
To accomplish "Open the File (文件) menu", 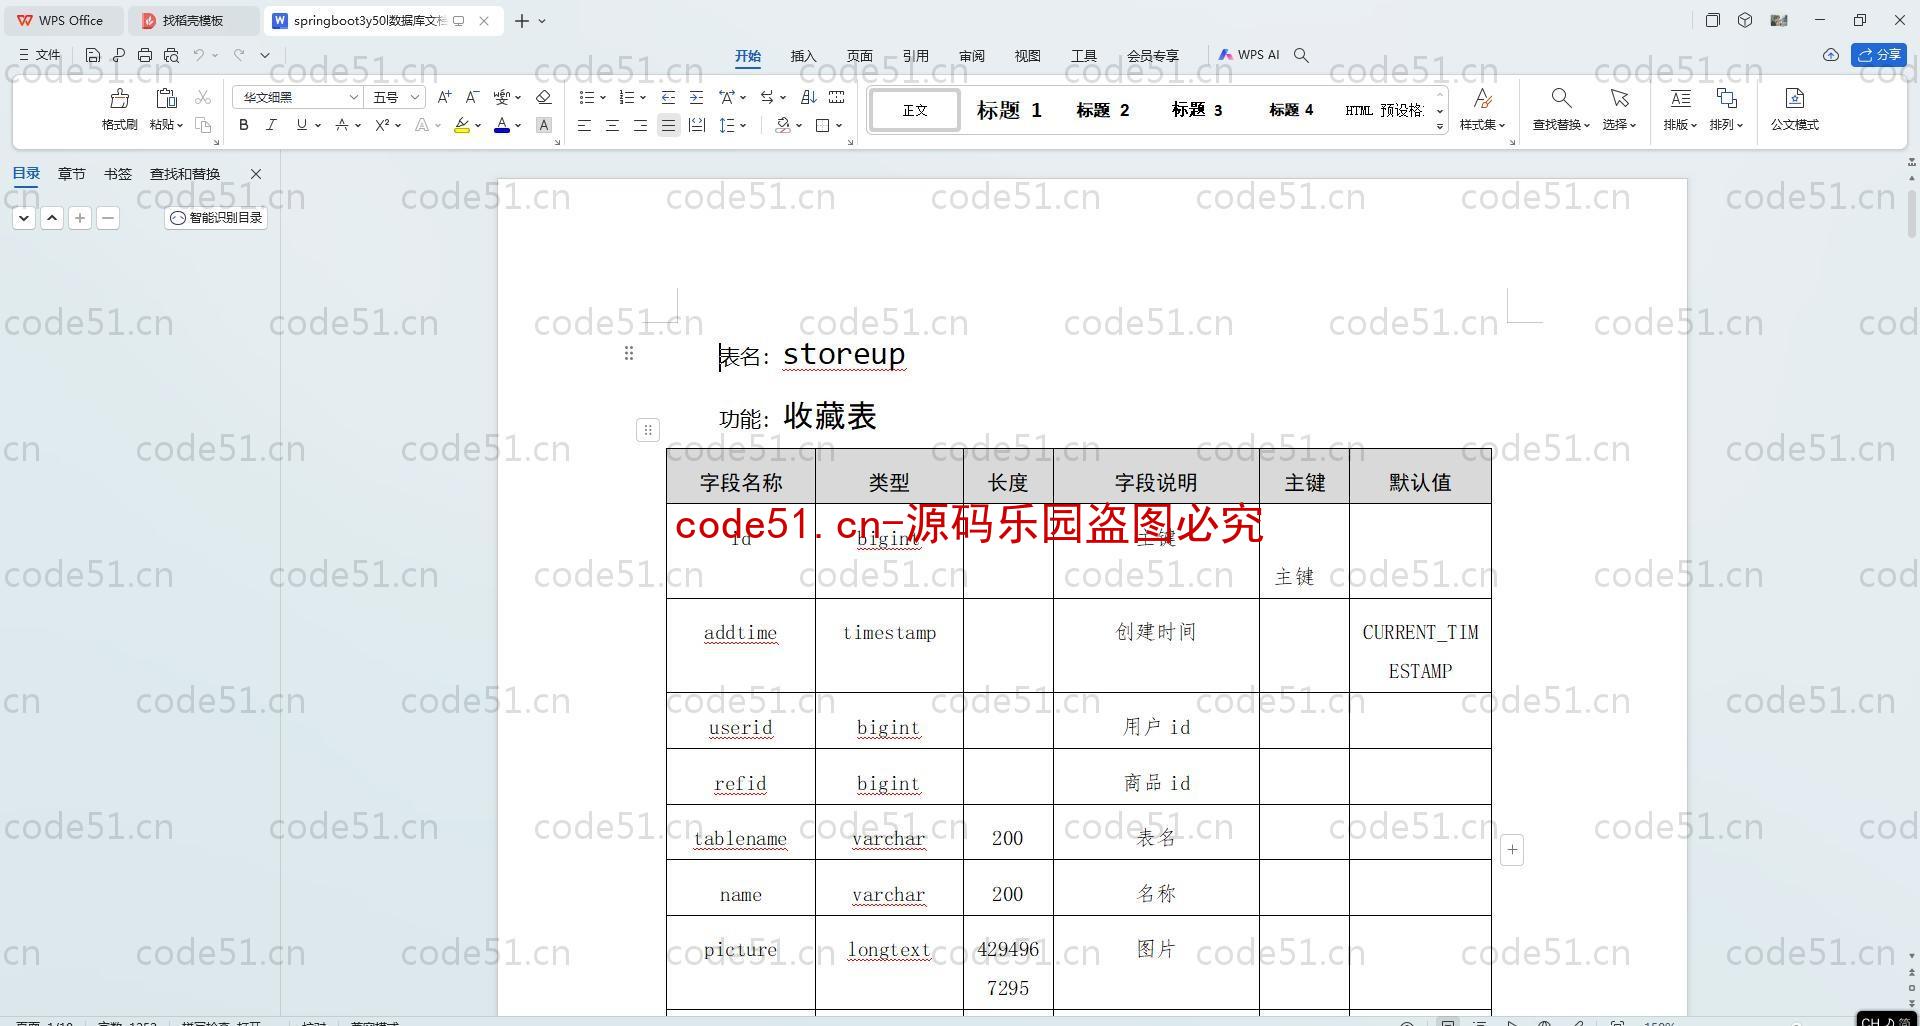I will coord(40,55).
